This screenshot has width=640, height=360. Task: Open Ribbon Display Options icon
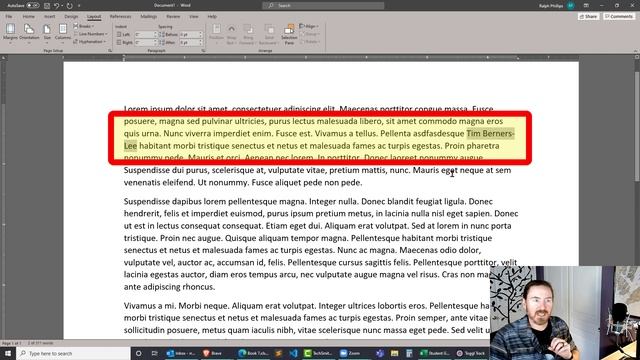(586, 6)
